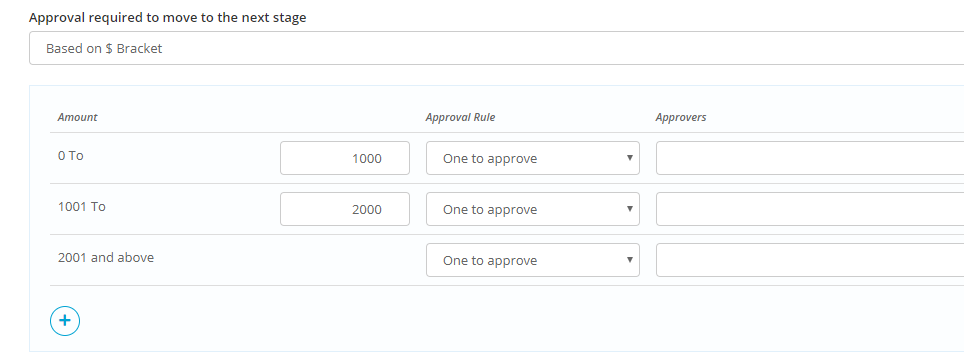Add a new bracket with the plus icon

(65, 321)
